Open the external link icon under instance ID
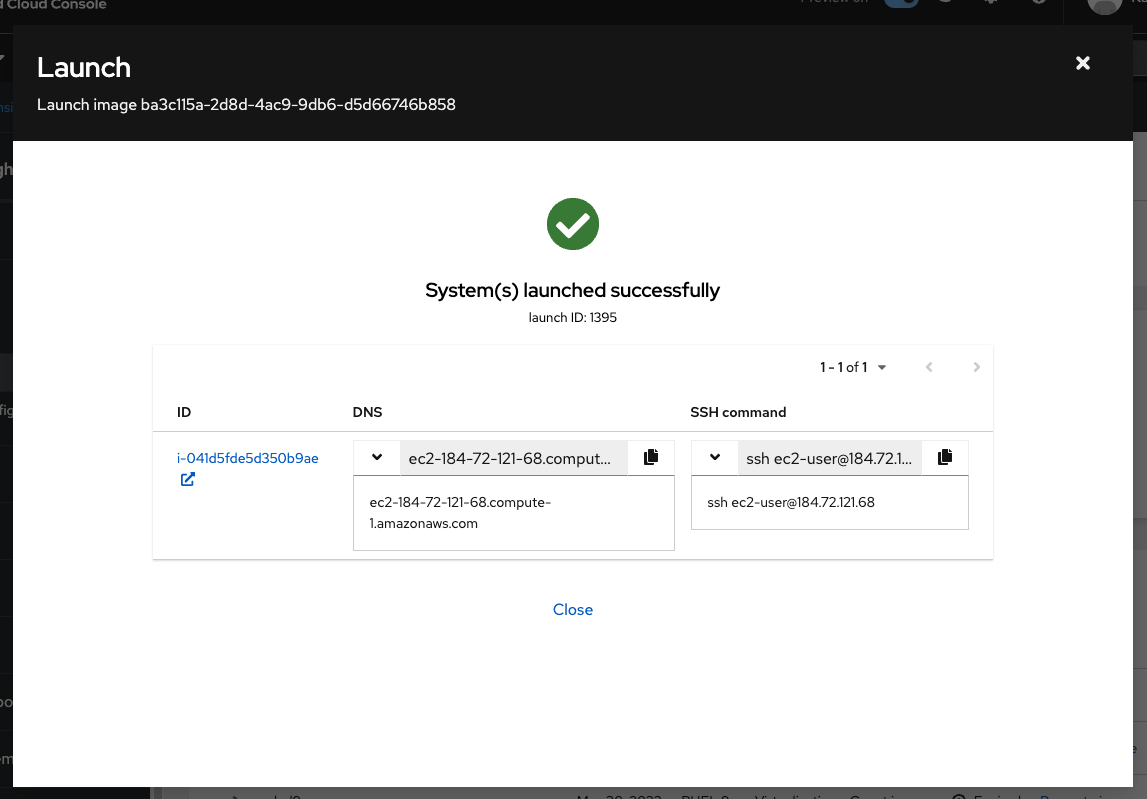This screenshot has width=1147, height=799. point(188,479)
